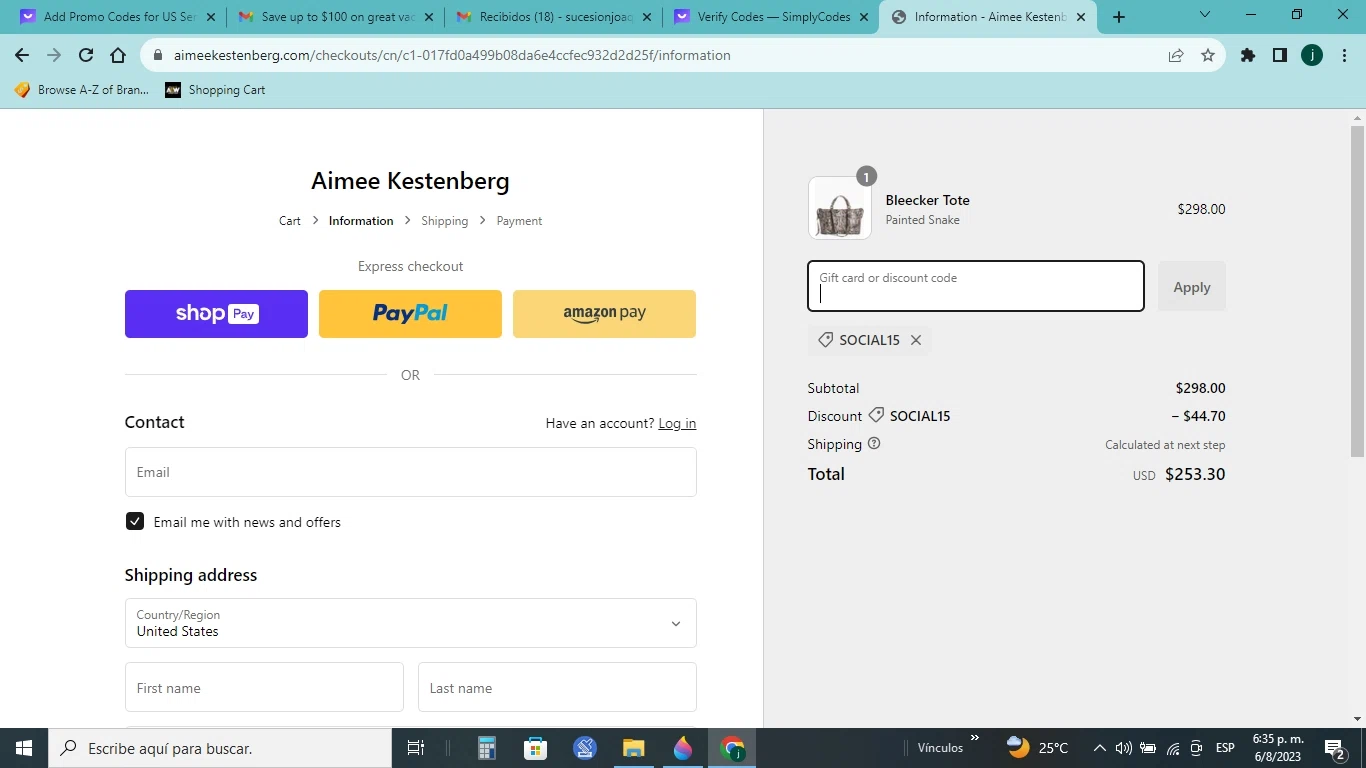Click Log in link
This screenshot has width=1366, height=768.
pos(677,423)
